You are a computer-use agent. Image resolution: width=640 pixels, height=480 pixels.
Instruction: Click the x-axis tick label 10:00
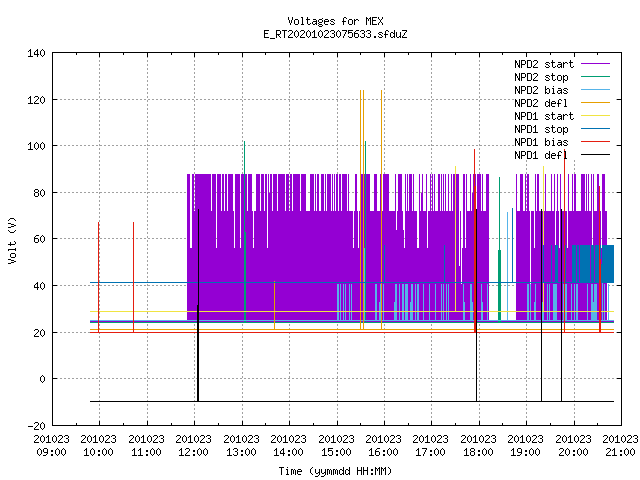98,452
